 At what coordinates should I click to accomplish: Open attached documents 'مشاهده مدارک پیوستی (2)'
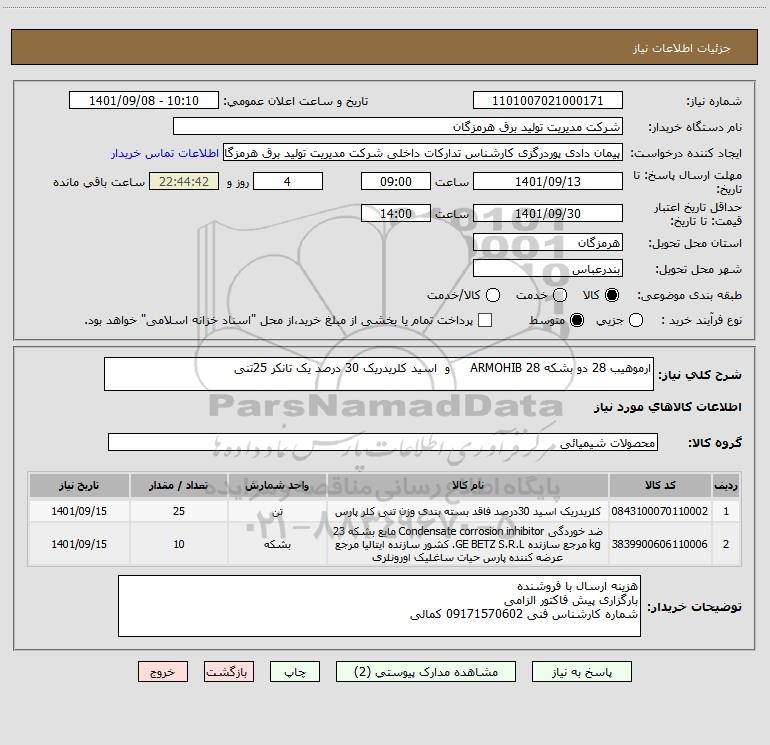click(x=426, y=671)
